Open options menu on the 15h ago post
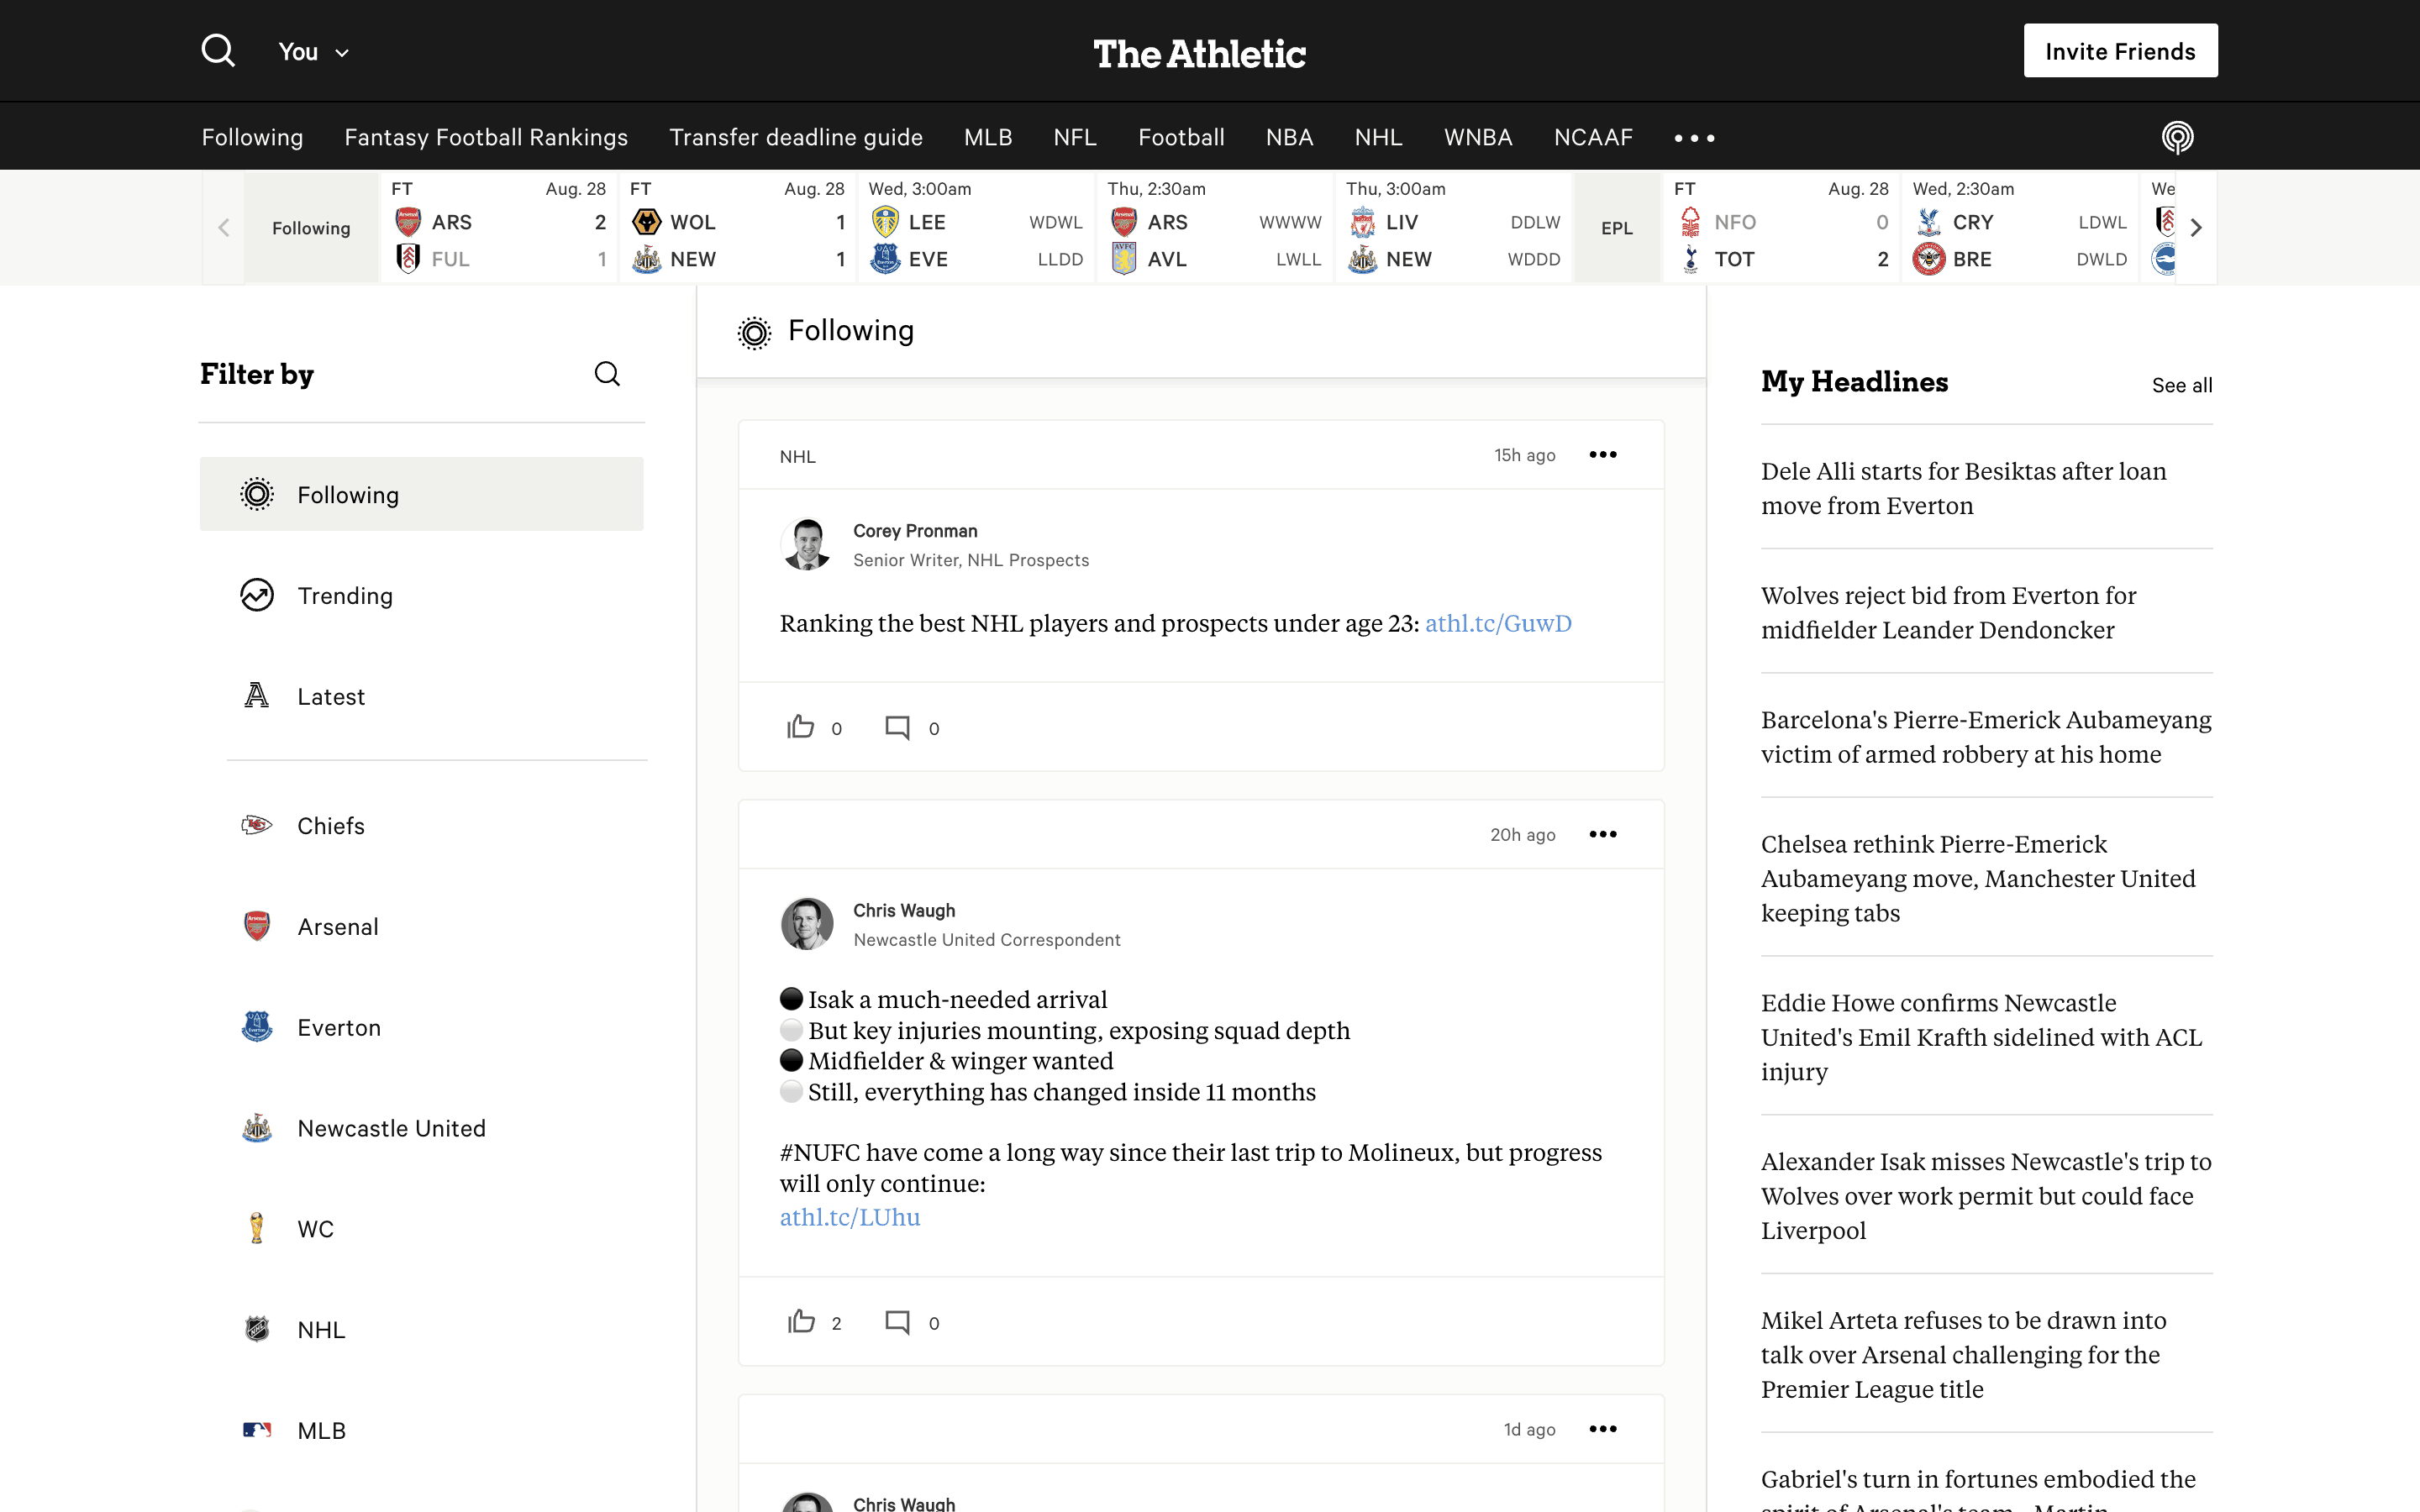This screenshot has width=2420, height=1512. [1602, 455]
